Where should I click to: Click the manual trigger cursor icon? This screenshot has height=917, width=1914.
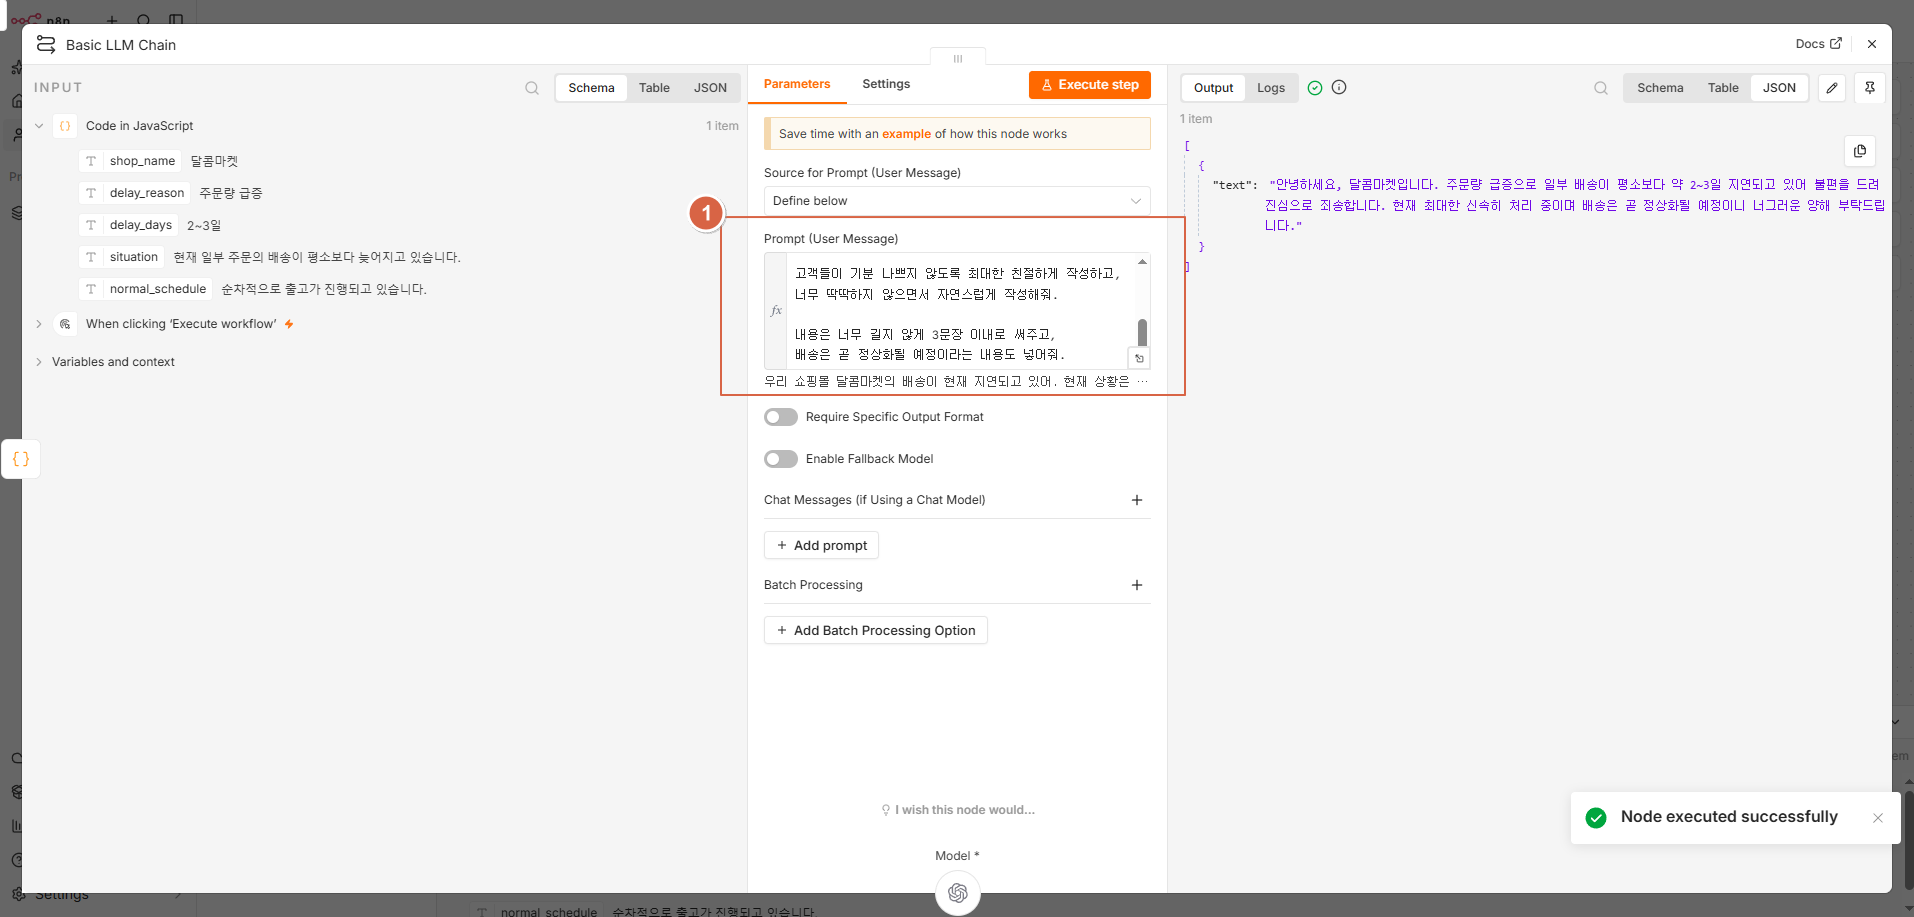coord(65,324)
